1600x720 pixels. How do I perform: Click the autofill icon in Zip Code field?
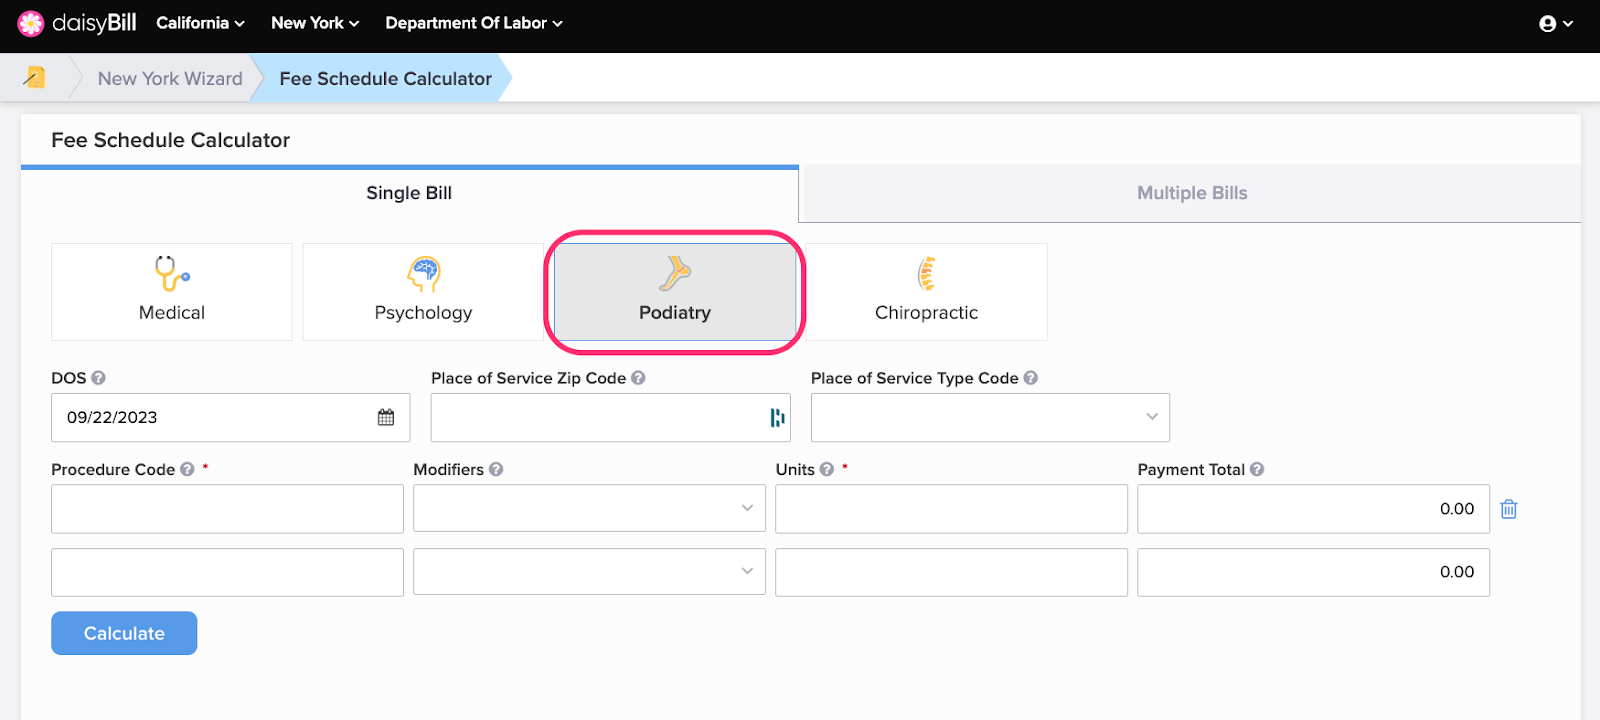(x=777, y=417)
